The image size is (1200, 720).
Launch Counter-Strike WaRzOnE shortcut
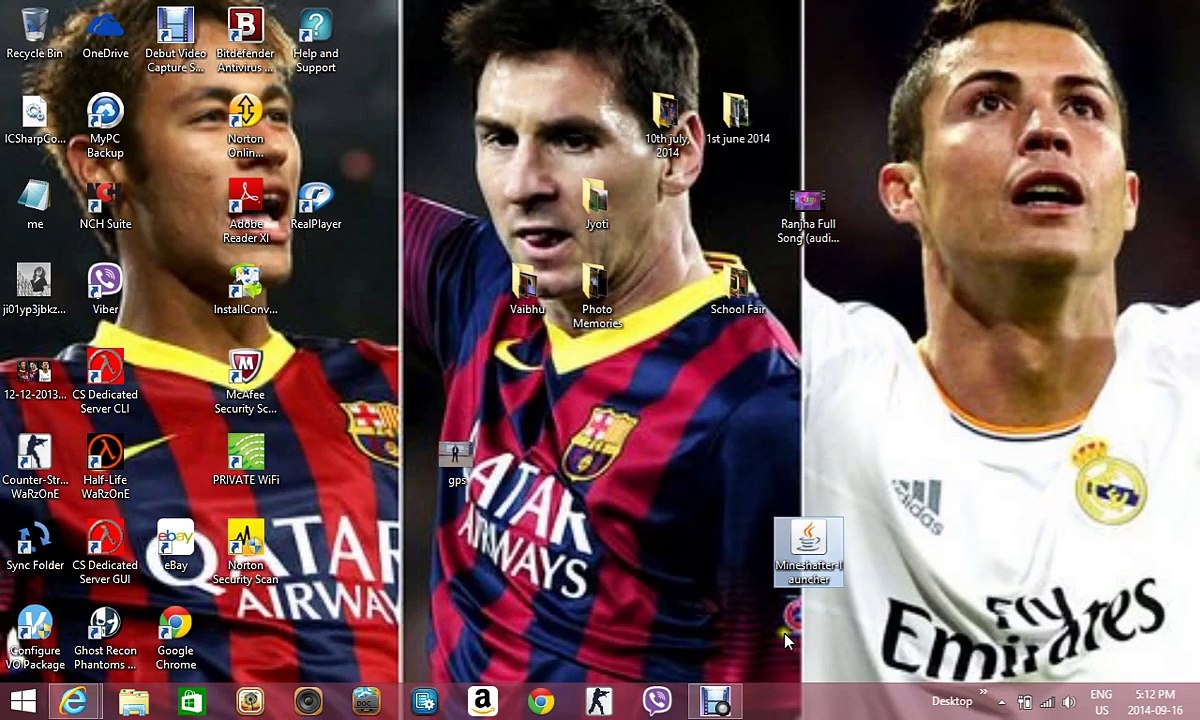tap(35, 466)
